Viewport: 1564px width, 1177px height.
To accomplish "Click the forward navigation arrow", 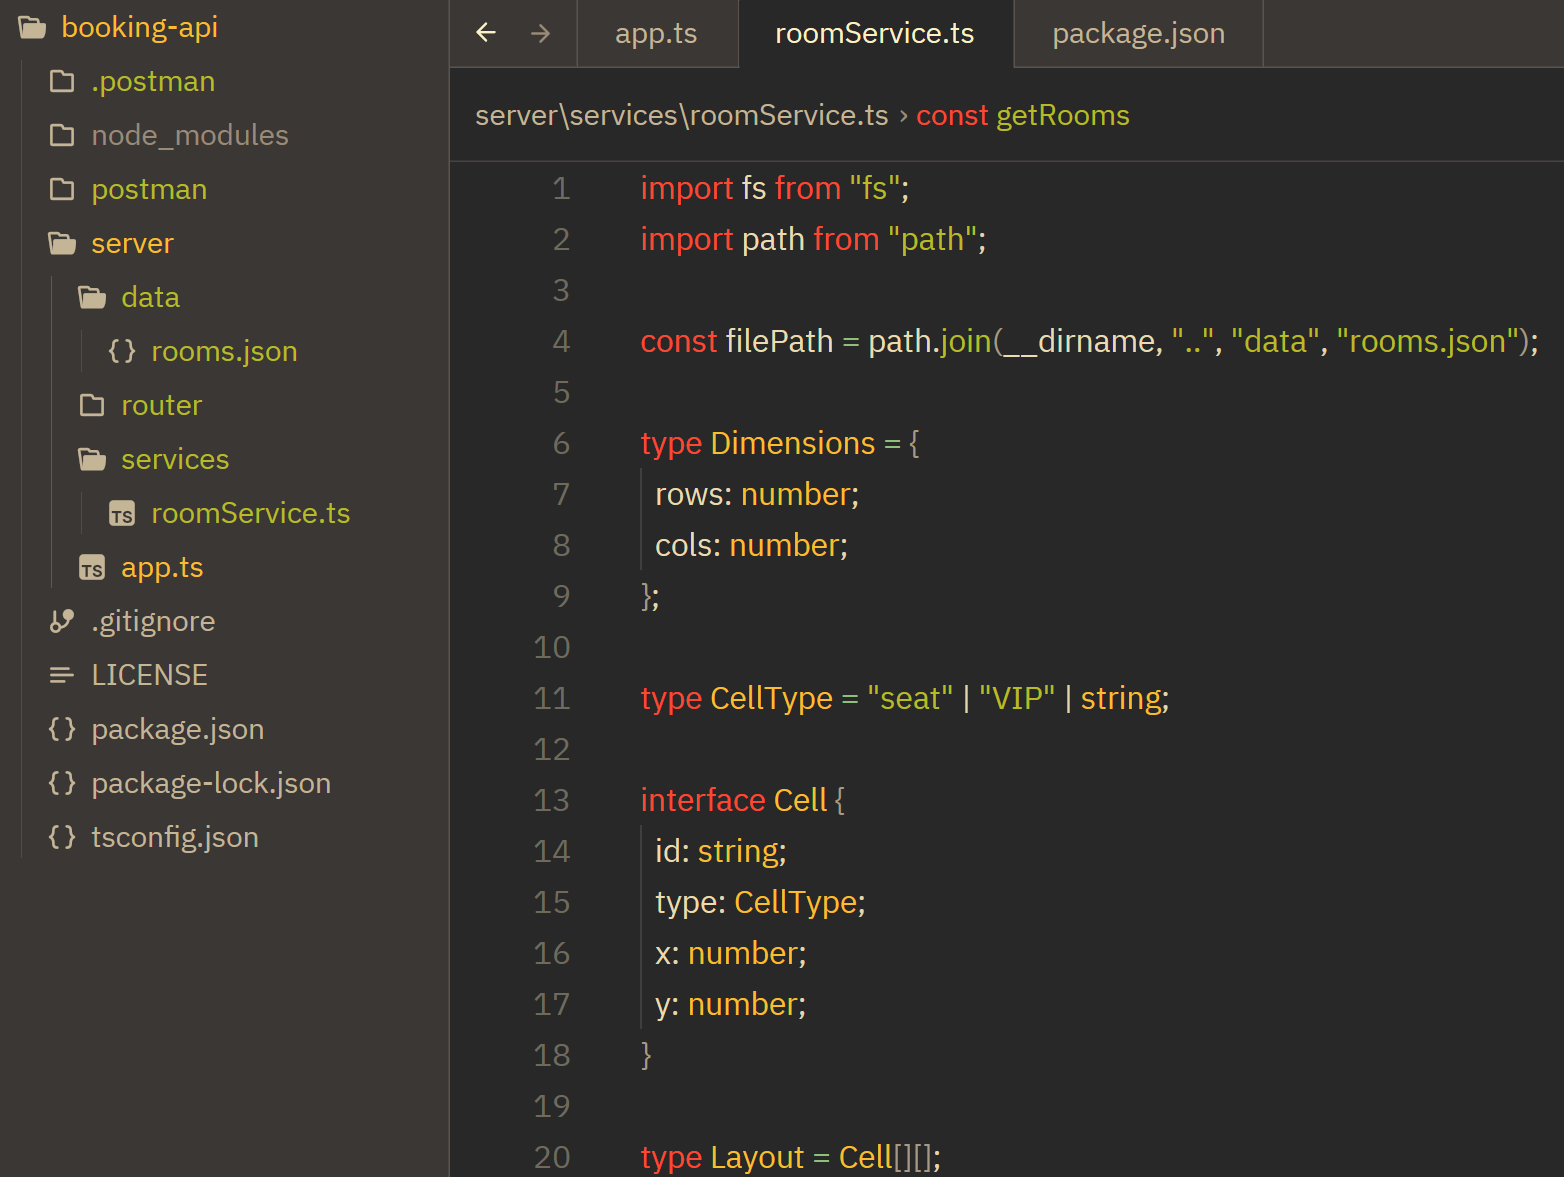I will click(x=541, y=33).
